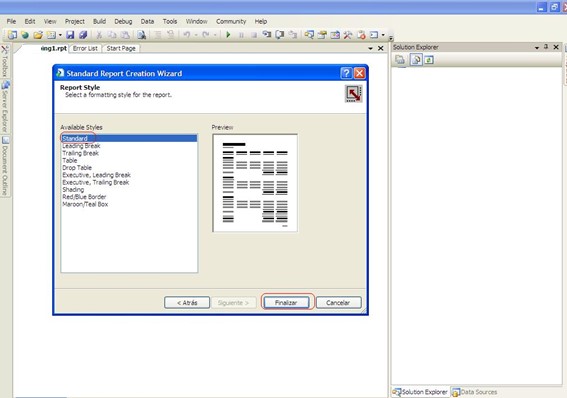This screenshot has width=567, height=398.
Task: Click the Save file toolbar icon
Action: tap(70, 35)
